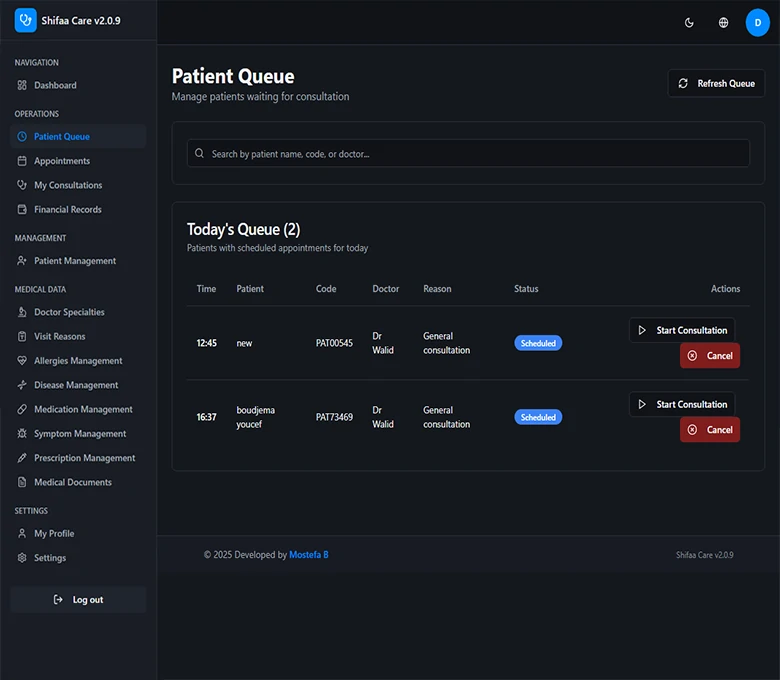The width and height of the screenshot is (780, 680).
Task: Open Symptom Management page
Action: [78, 434]
